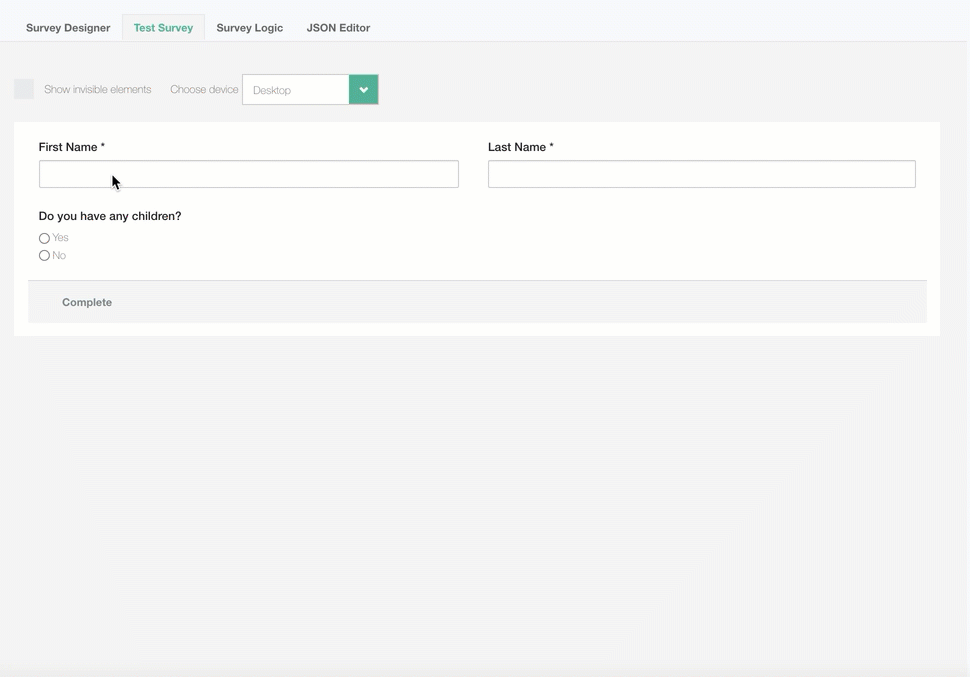Image resolution: width=970 pixels, height=677 pixels.
Task: Click the 'No' answer label text
Action: (59, 256)
